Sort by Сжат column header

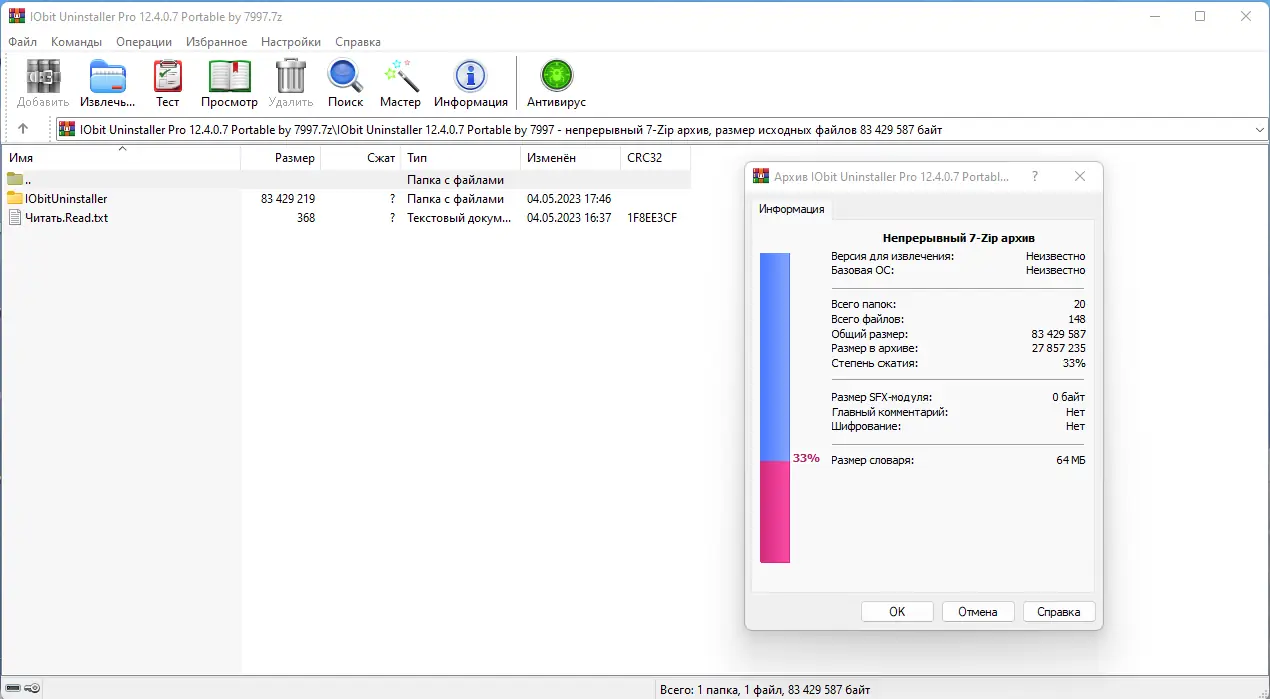(361, 158)
